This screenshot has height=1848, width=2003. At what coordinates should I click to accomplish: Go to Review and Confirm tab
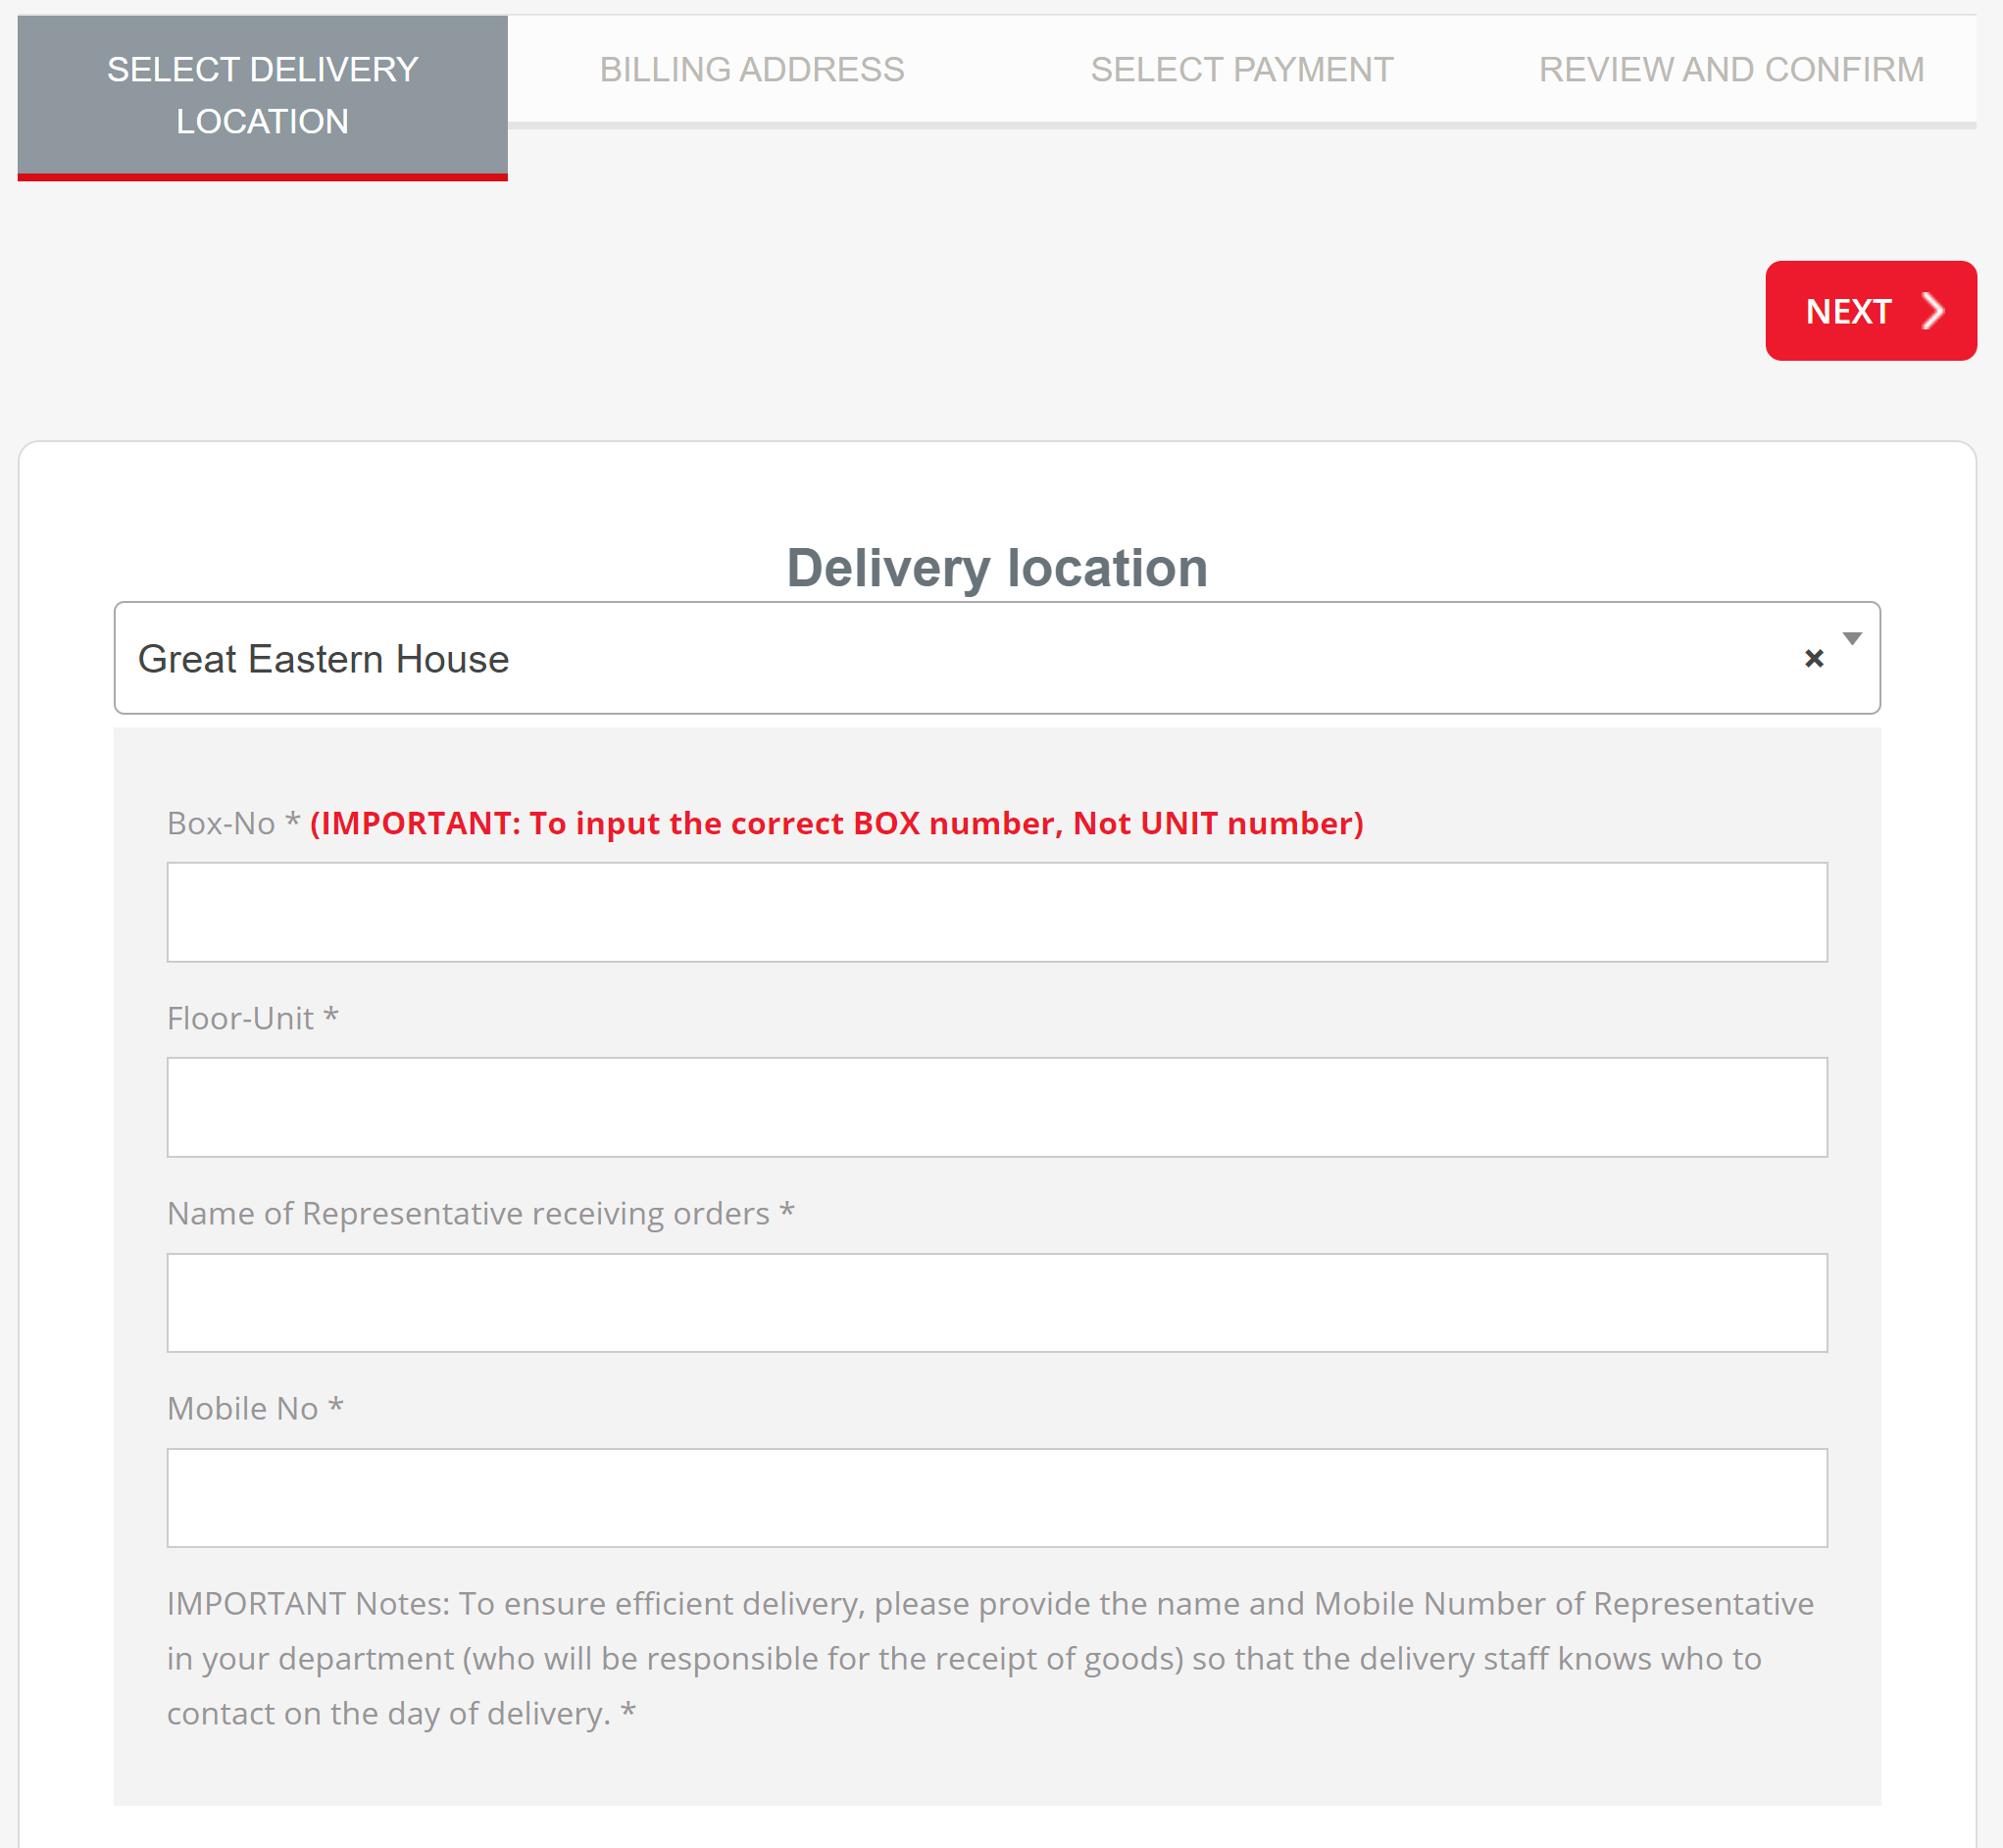pyautogui.click(x=1730, y=70)
